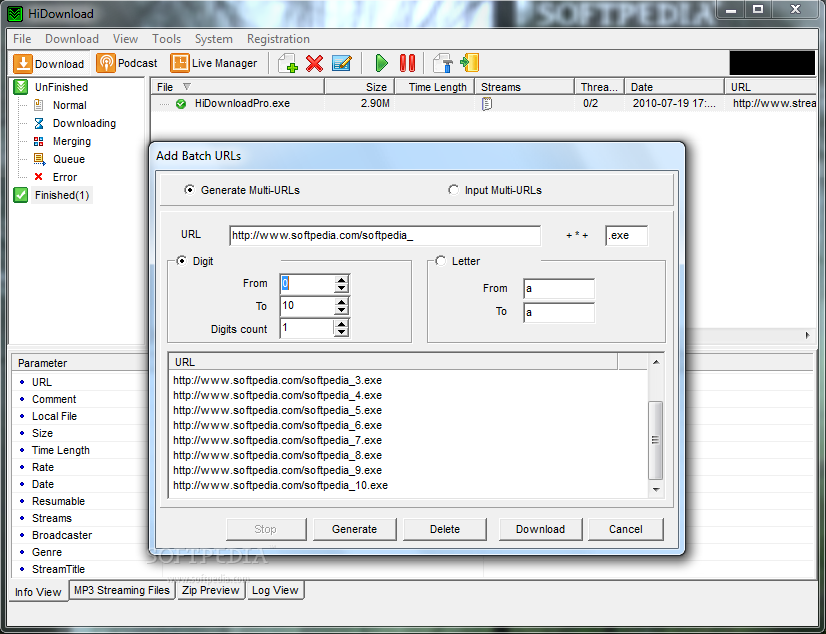Click the green start download icon
Viewport: 826px width, 634px height.
tap(381, 63)
